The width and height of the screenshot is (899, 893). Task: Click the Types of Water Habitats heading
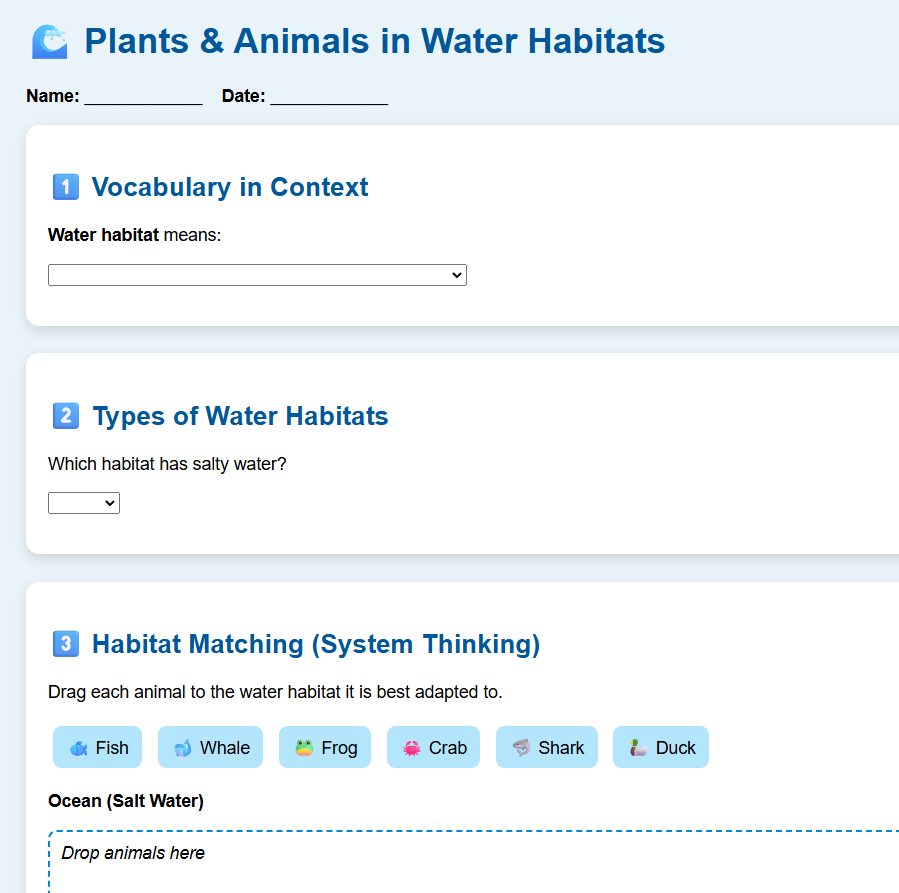240,416
